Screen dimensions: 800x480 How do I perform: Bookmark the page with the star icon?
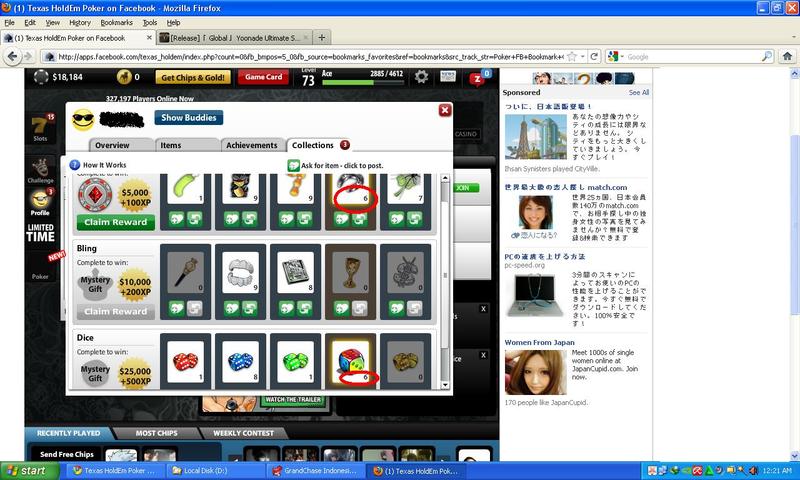572,57
